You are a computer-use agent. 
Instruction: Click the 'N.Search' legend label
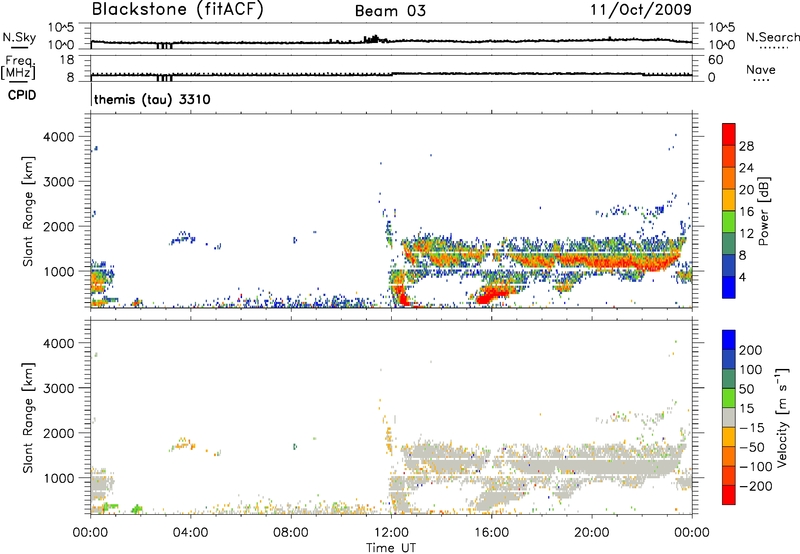[773, 37]
